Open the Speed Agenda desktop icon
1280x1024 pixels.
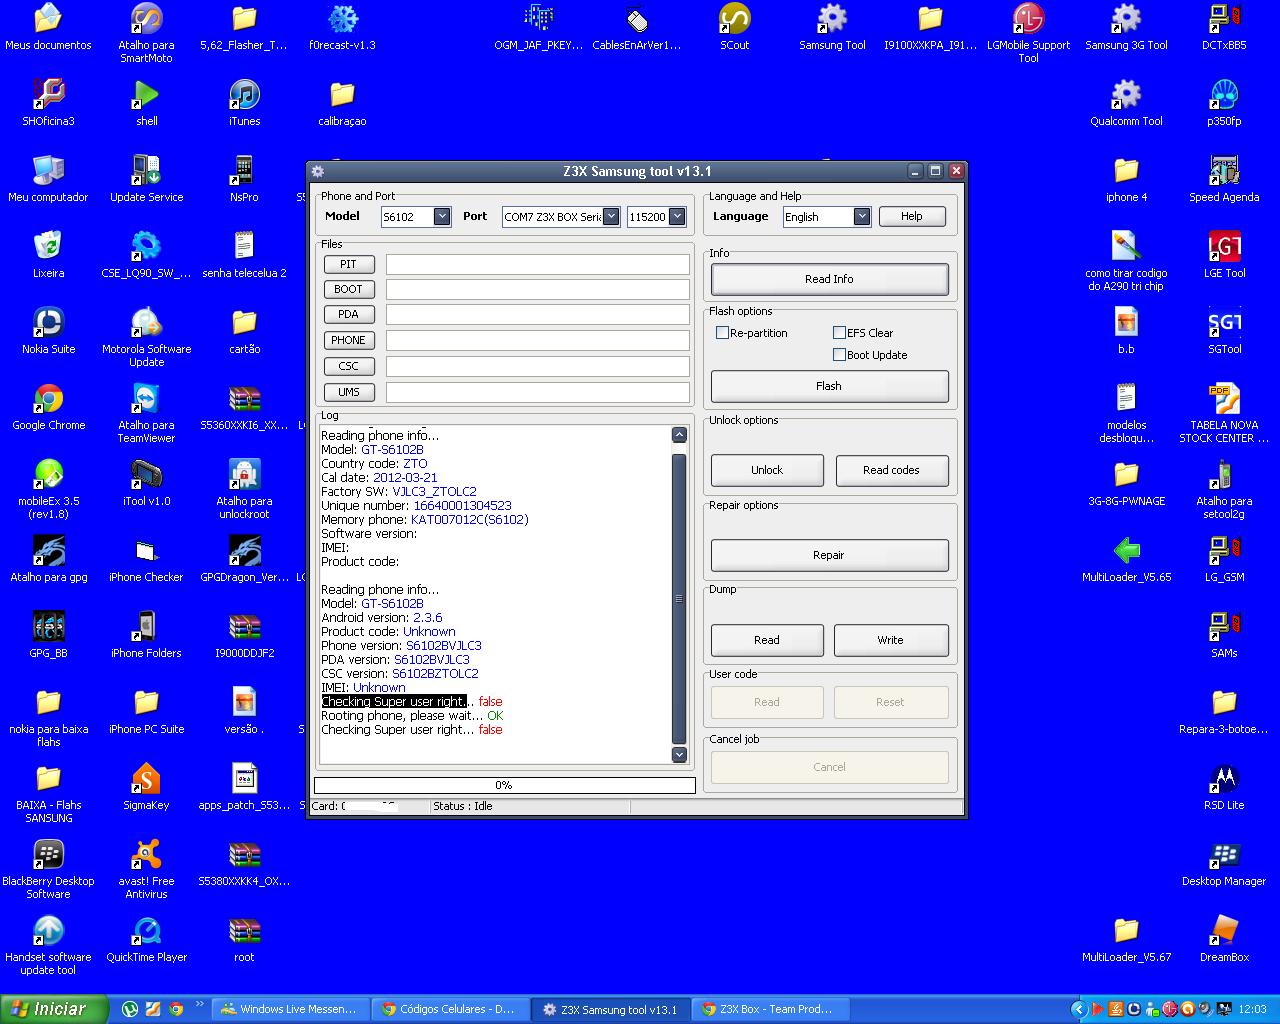click(x=1224, y=179)
